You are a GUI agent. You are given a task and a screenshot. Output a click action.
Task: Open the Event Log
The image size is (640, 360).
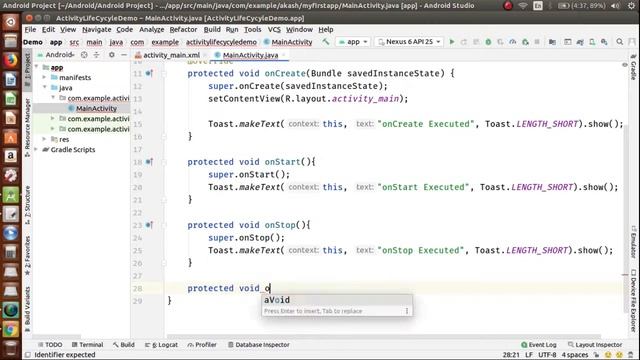pyautogui.click(x=539, y=344)
